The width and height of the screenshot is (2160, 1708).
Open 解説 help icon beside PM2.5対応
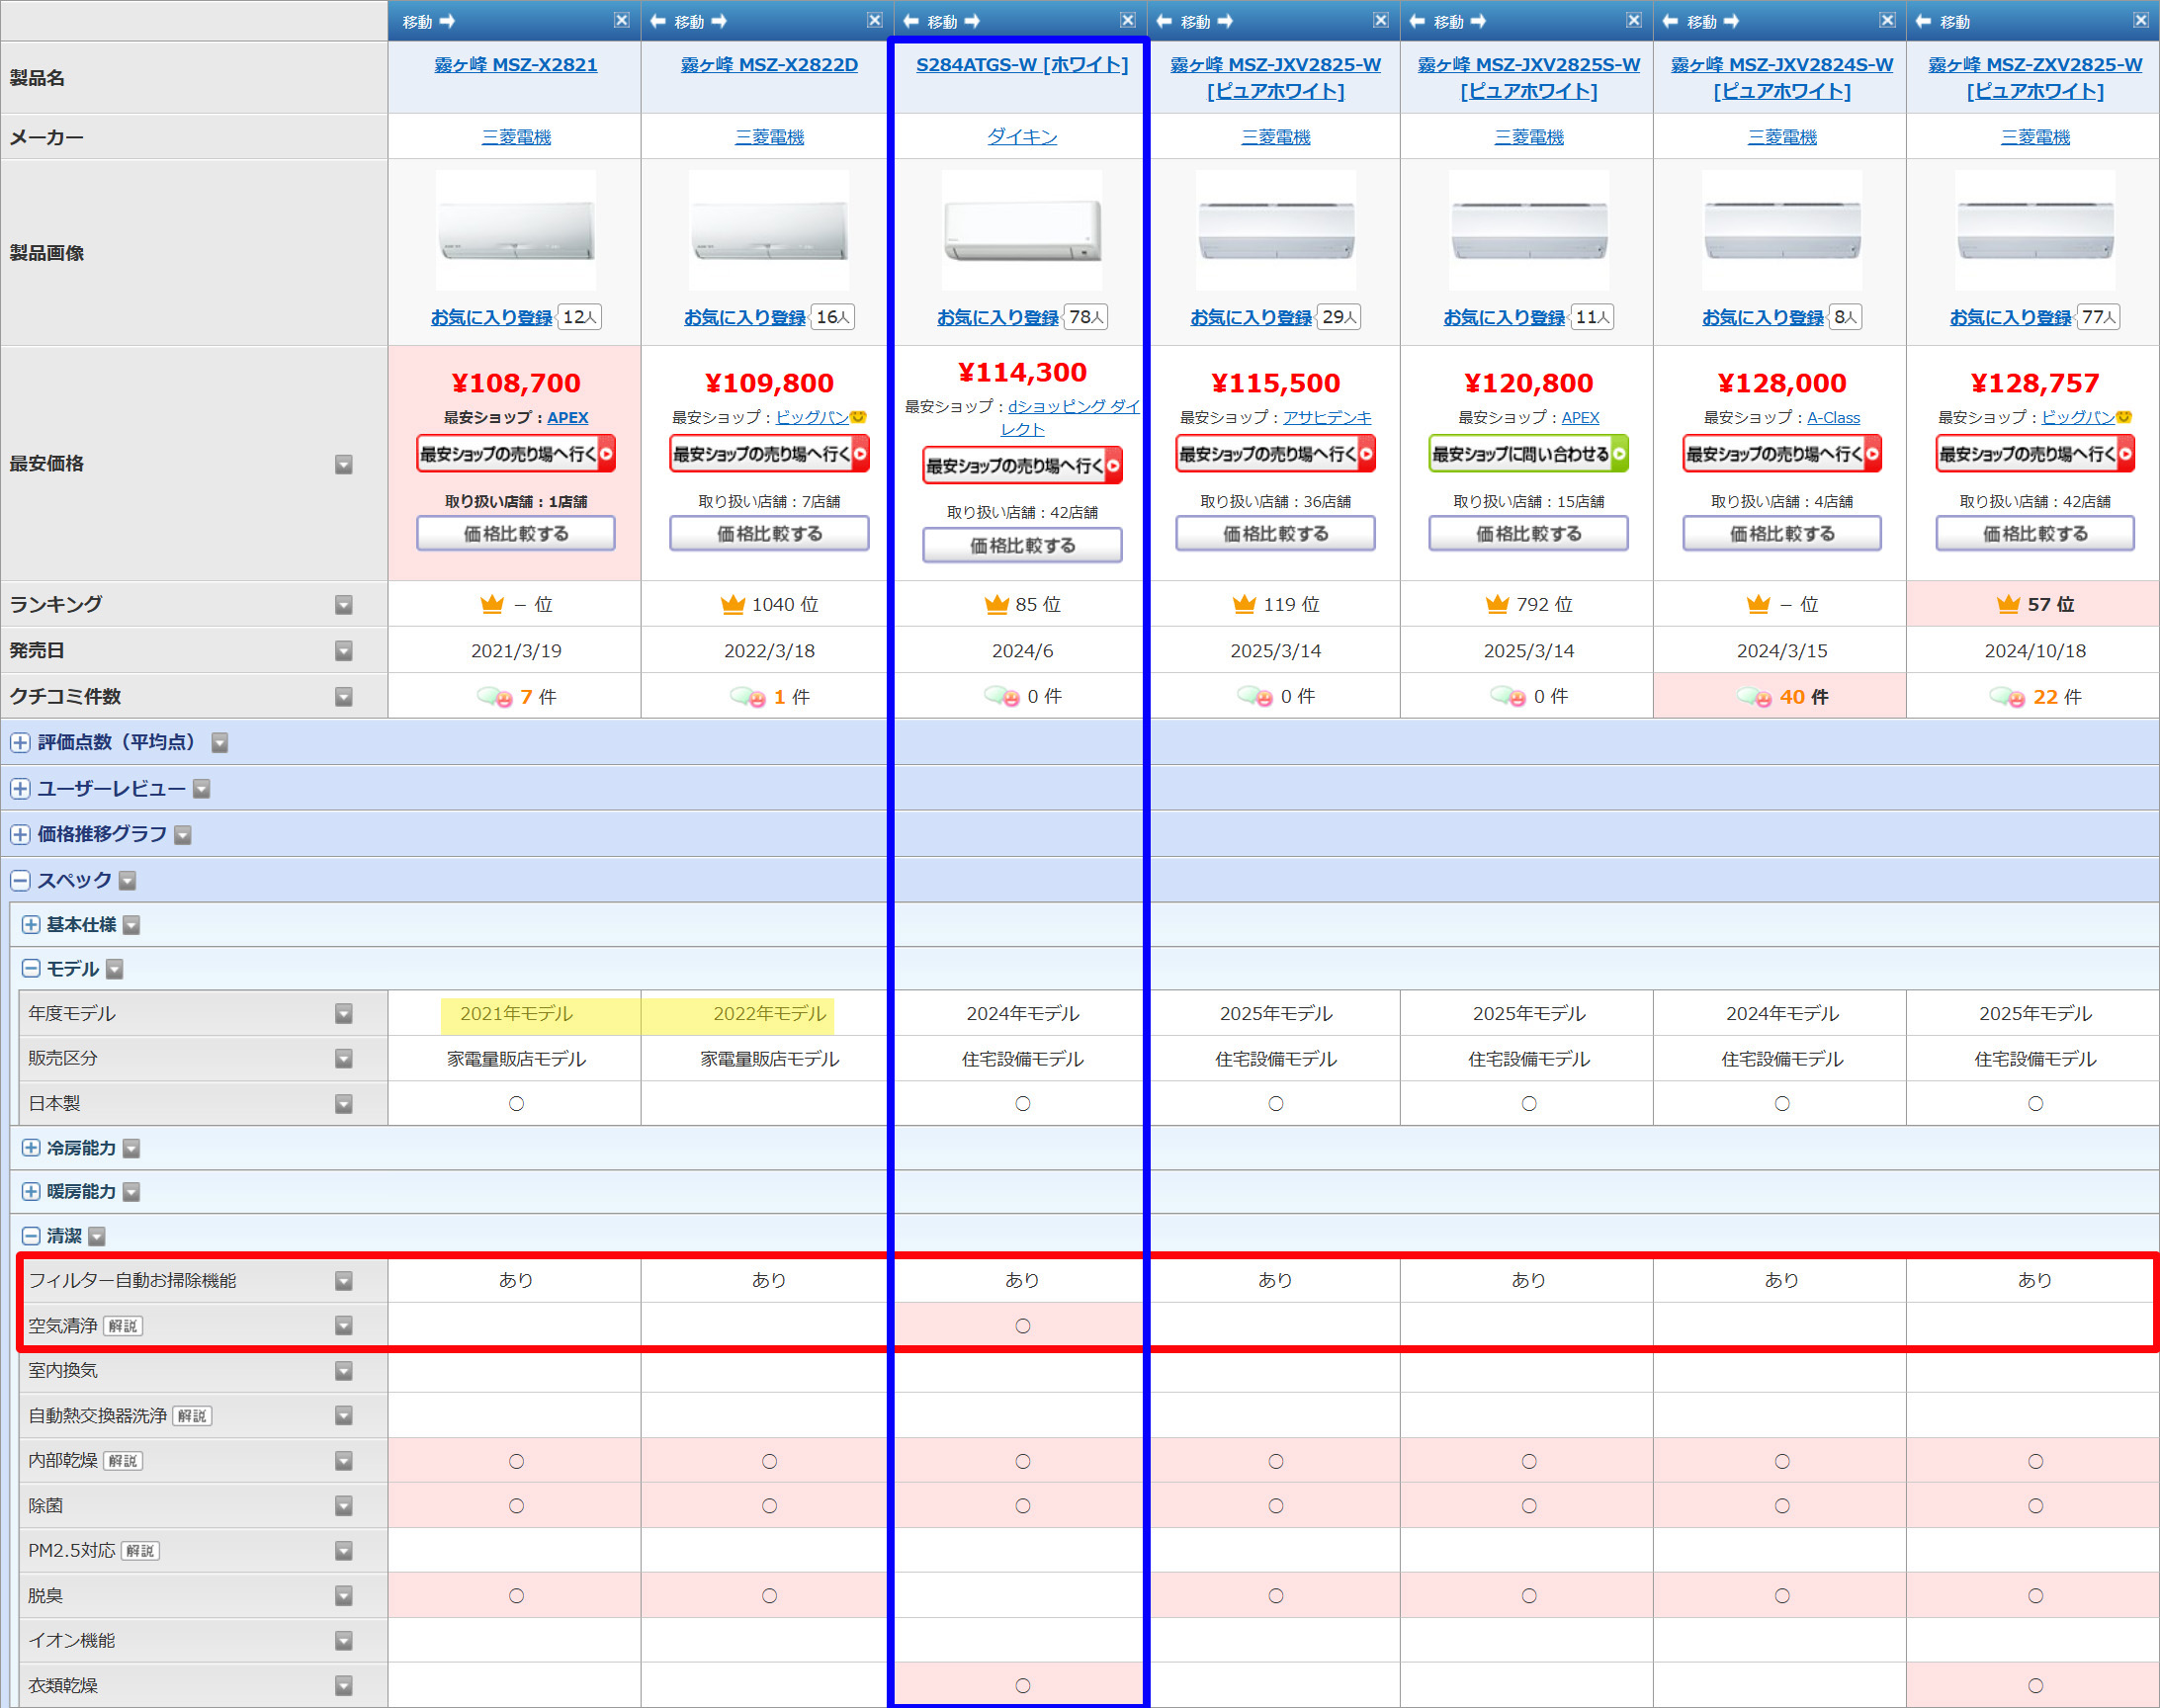(x=140, y=1551)
